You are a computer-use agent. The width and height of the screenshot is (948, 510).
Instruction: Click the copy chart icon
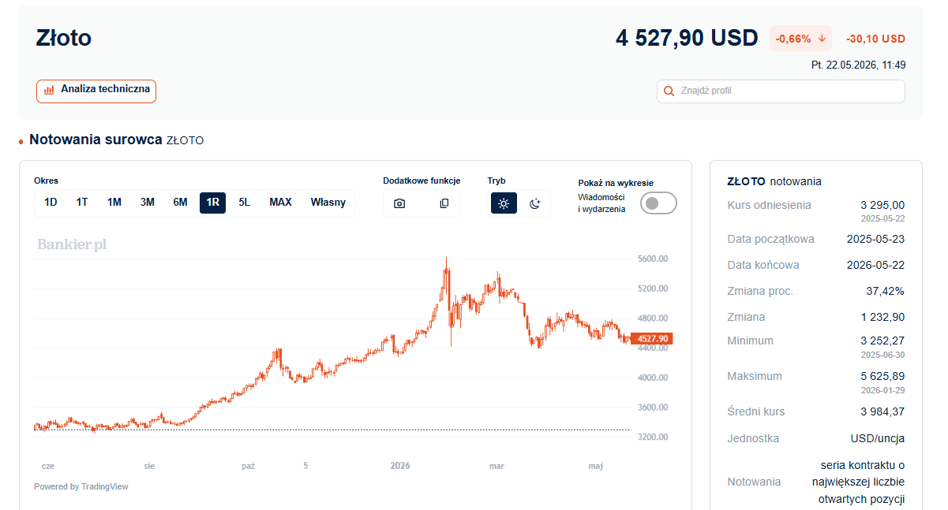(x=444, y=204)
